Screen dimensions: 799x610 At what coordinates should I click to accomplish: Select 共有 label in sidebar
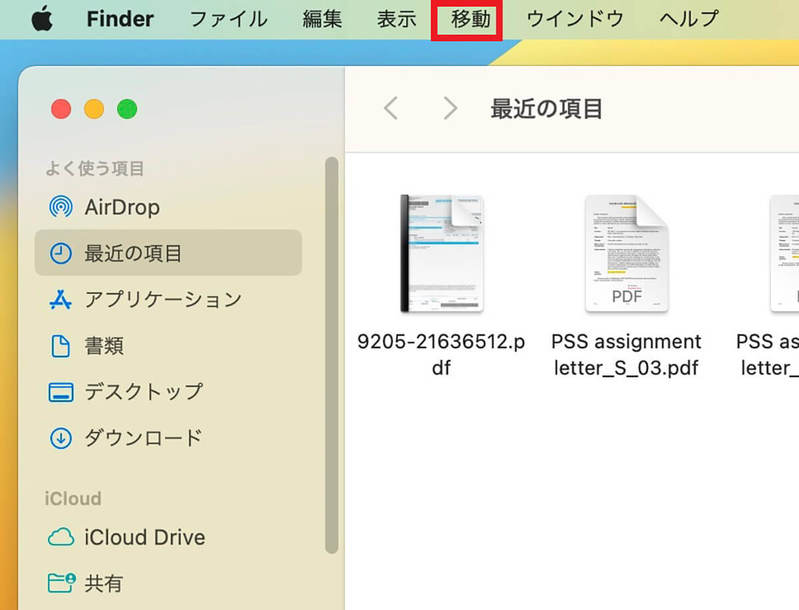click(x=104, y=583)
